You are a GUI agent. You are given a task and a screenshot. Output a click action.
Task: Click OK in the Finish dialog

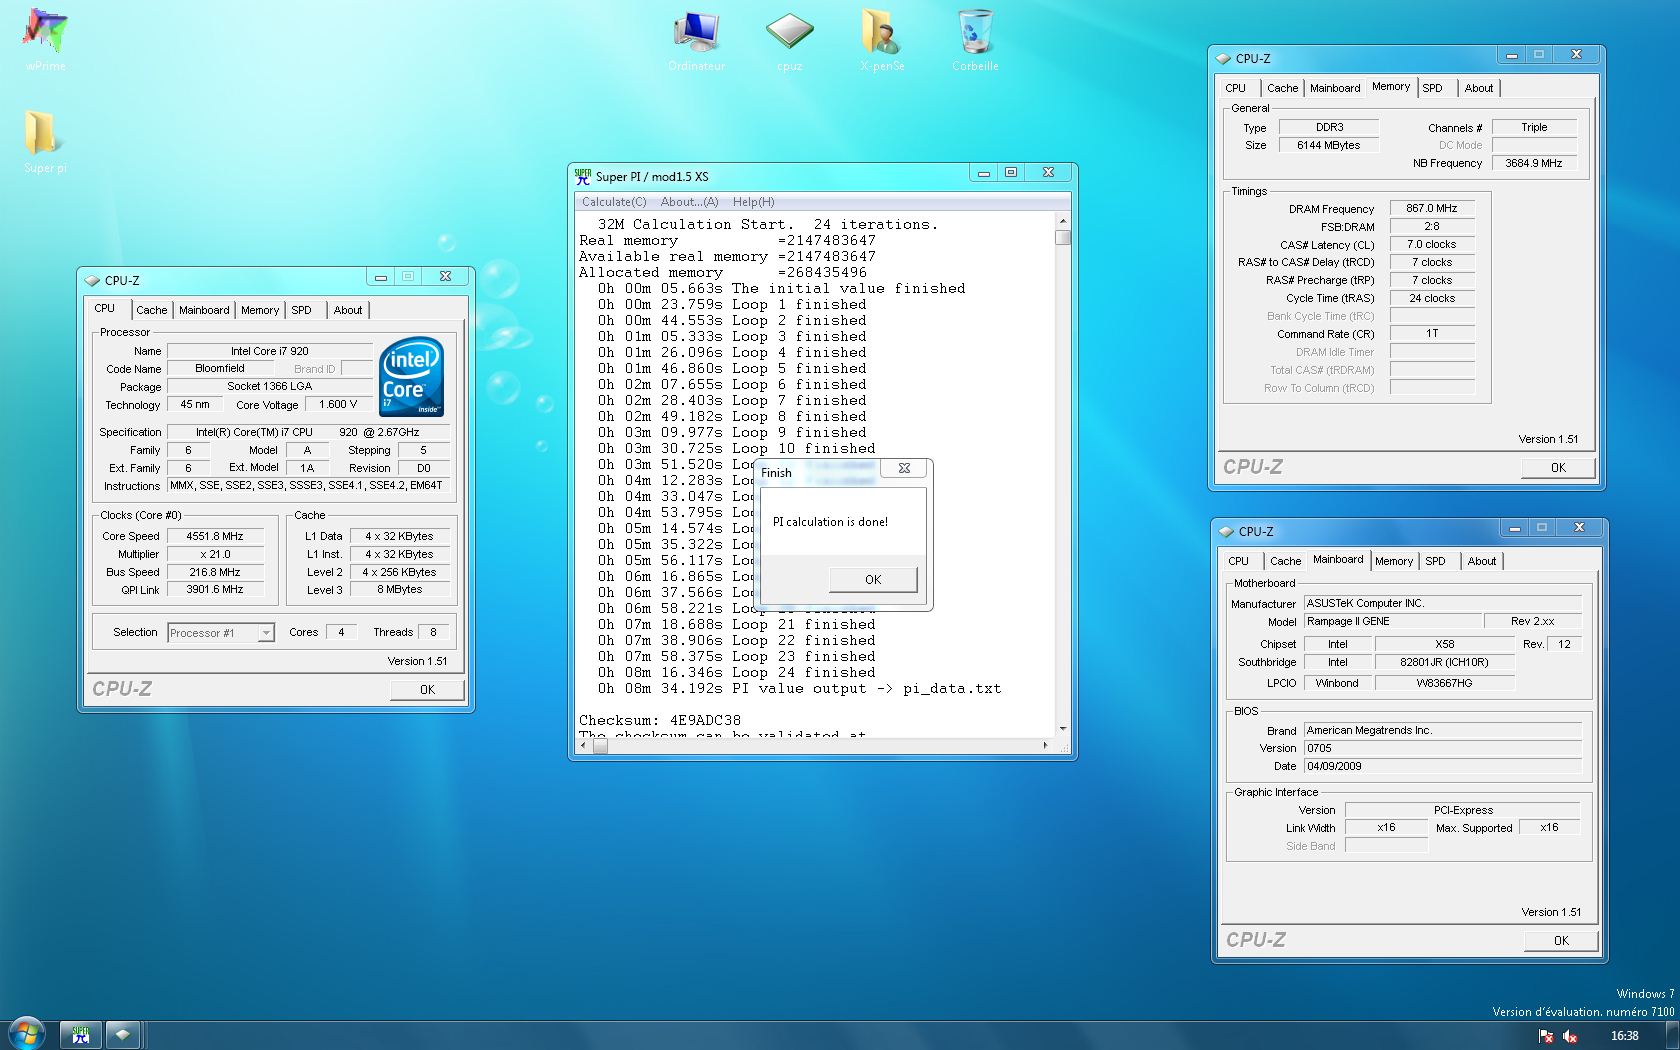[x=873, y=579]
